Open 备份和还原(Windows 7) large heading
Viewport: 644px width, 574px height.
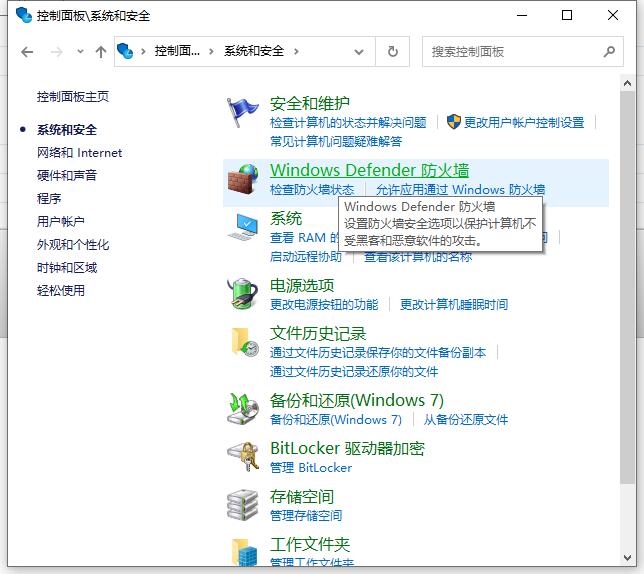click(357, 400)
